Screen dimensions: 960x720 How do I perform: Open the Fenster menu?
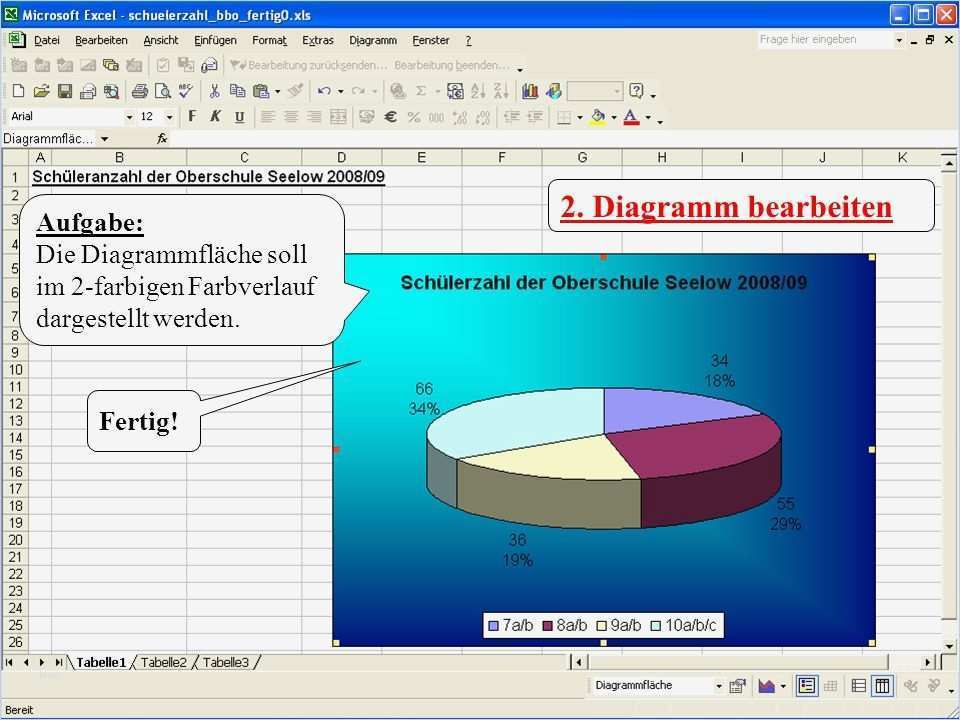[x=430, y=40]
